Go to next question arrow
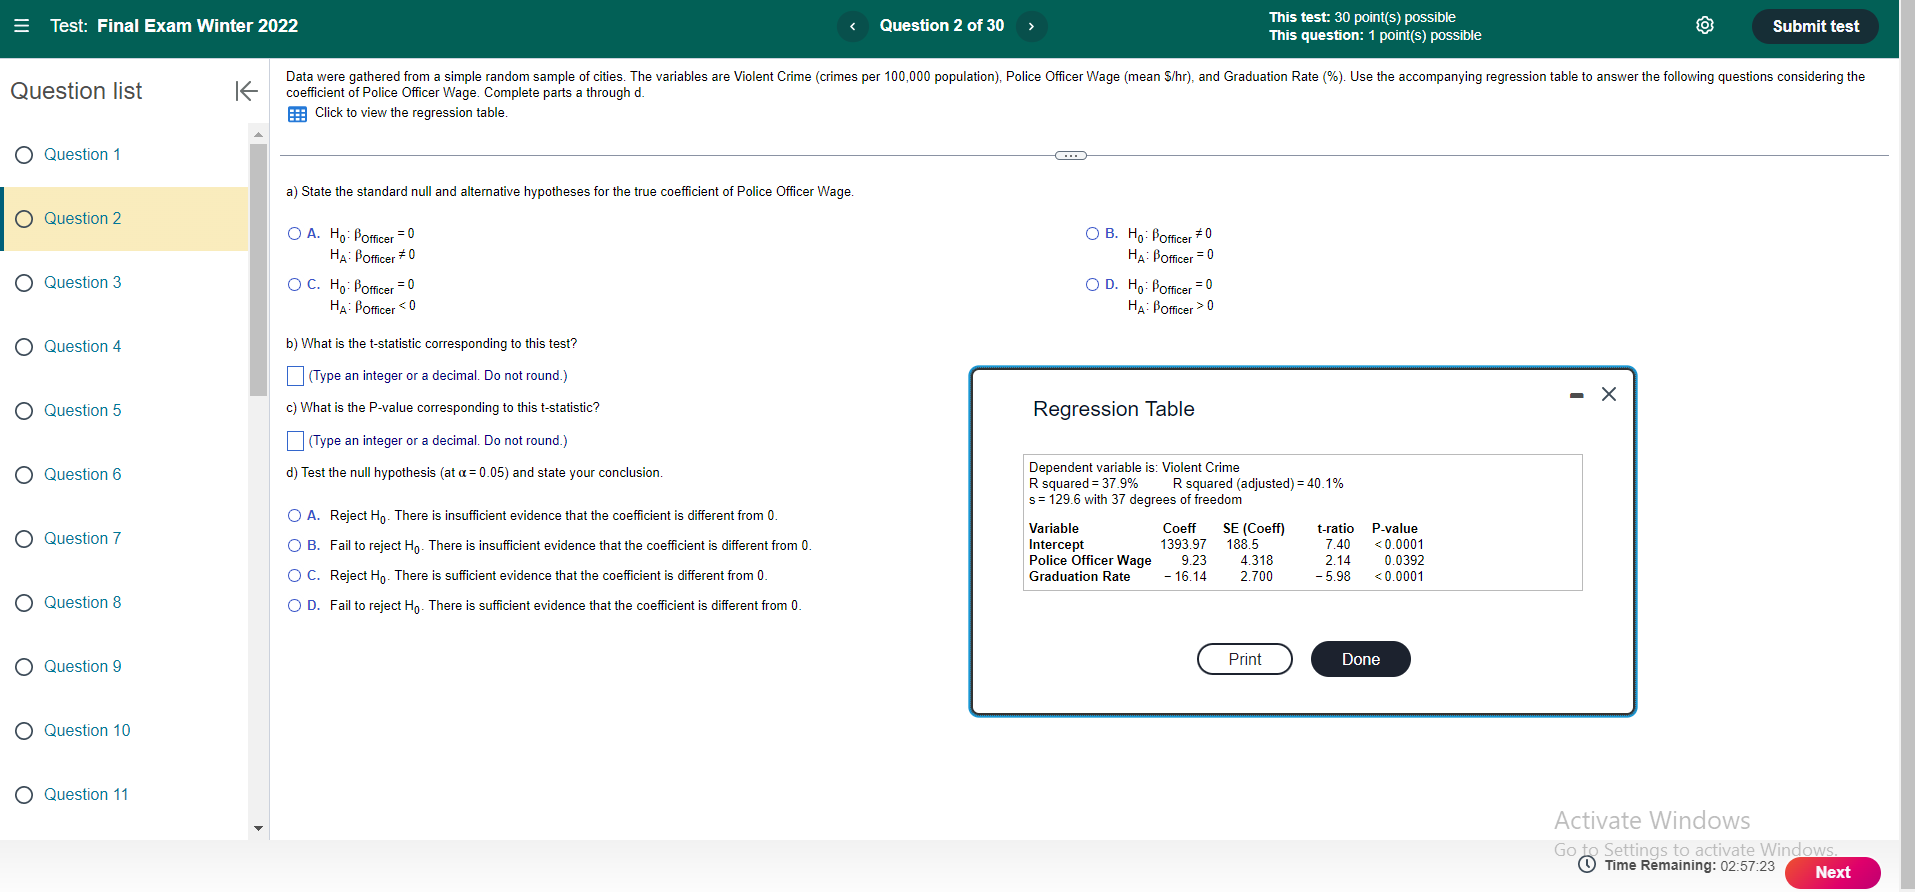The image size is (1915, 892). pyautogui.click(x=1031, y=26)
